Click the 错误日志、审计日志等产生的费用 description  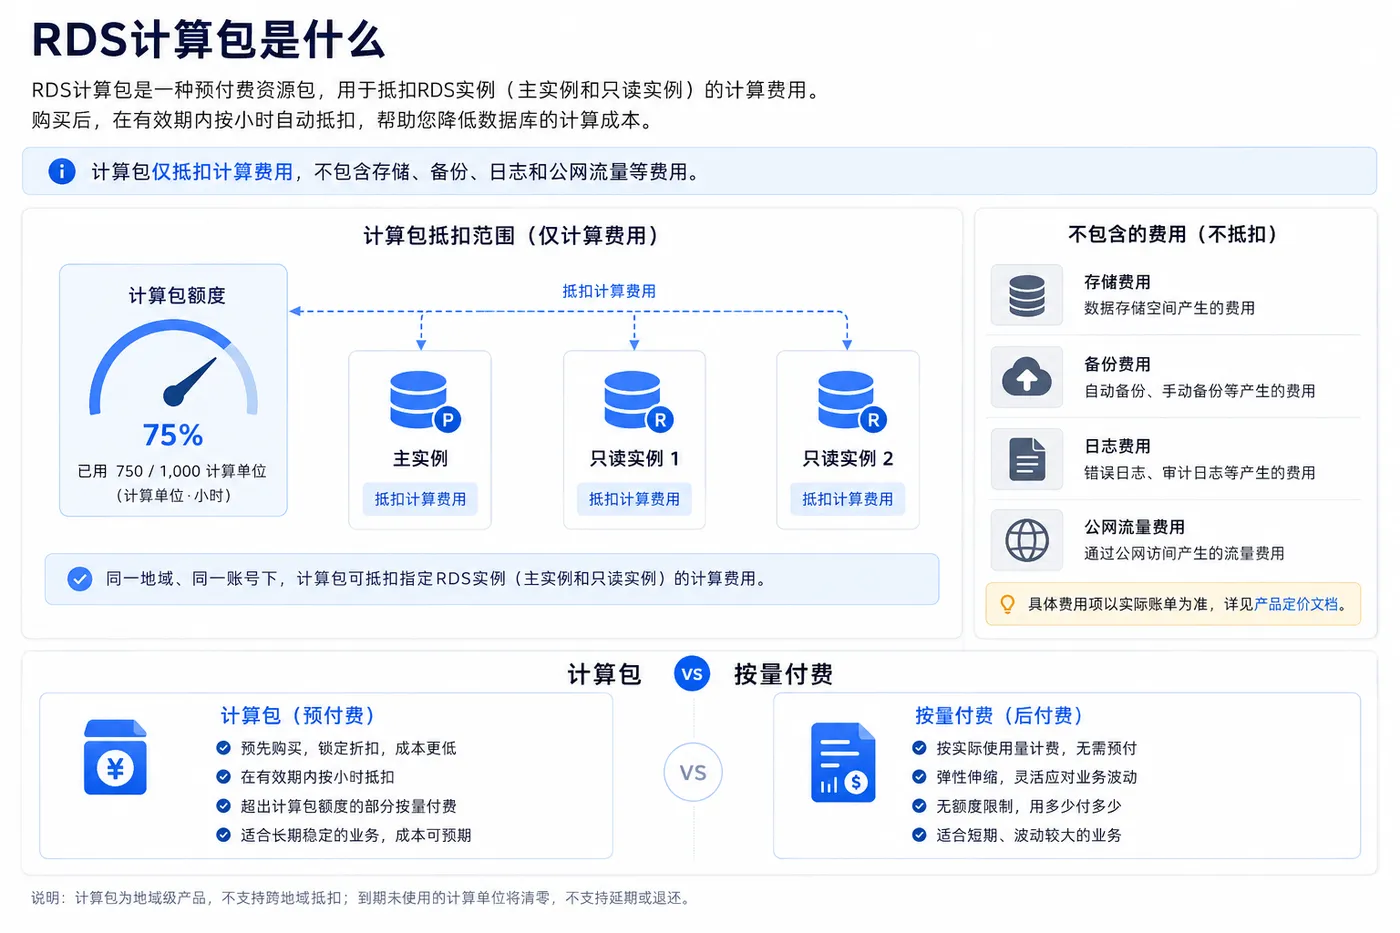tap(1199, 473)
